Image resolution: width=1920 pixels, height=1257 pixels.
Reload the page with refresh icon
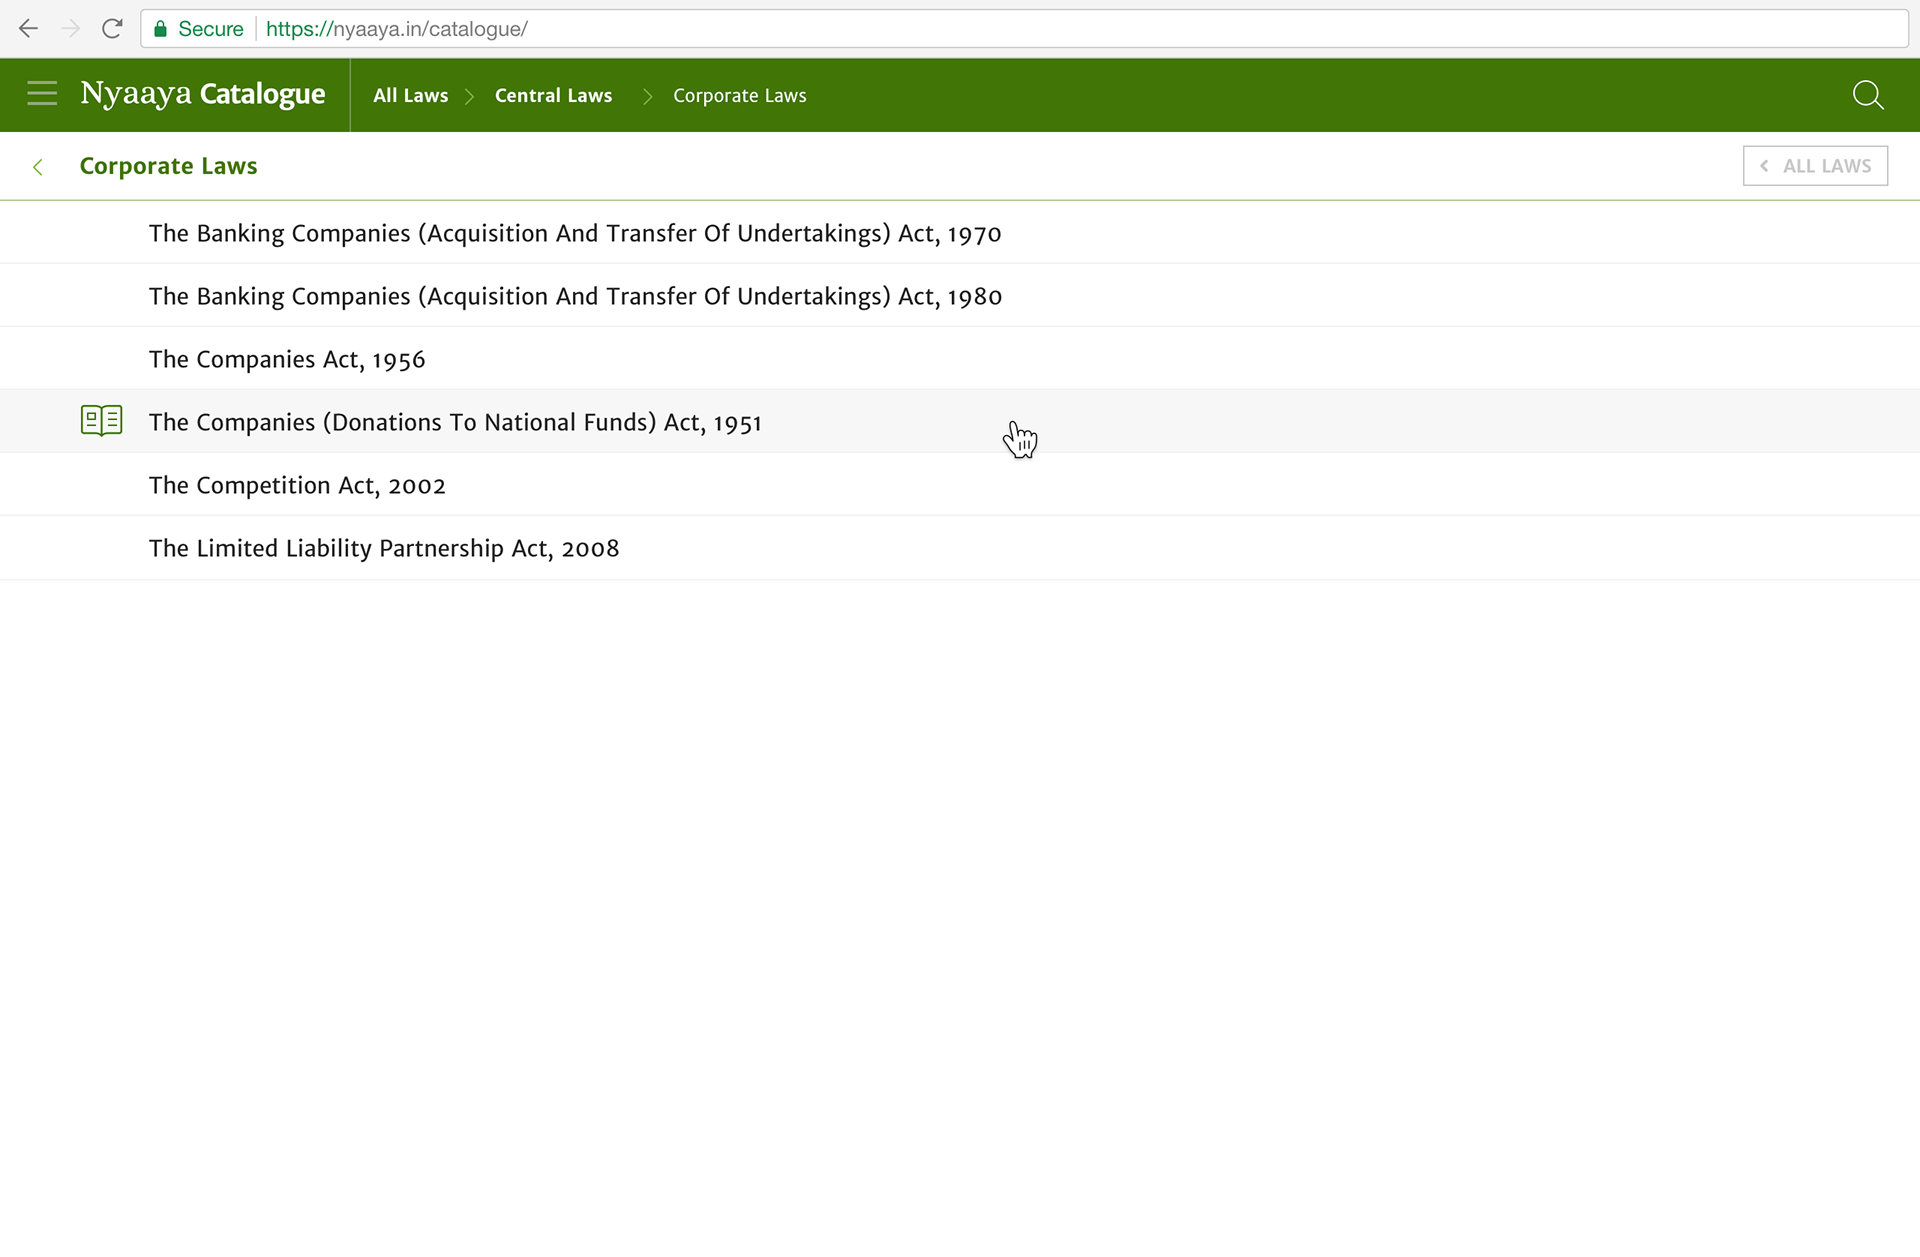[112, 29]
